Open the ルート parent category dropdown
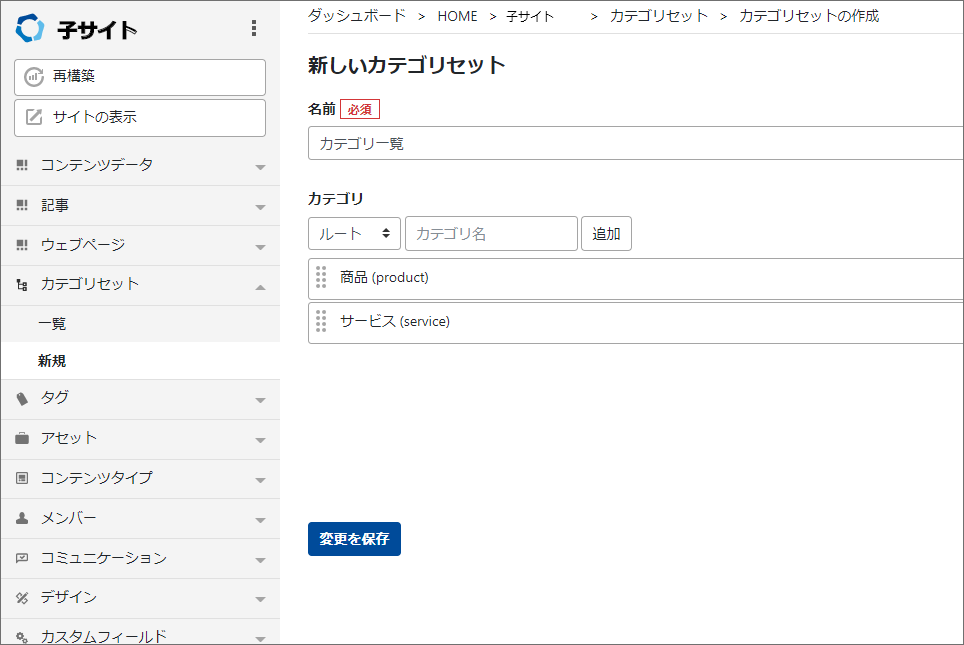The image size is (964, 645). coord(354,234)
